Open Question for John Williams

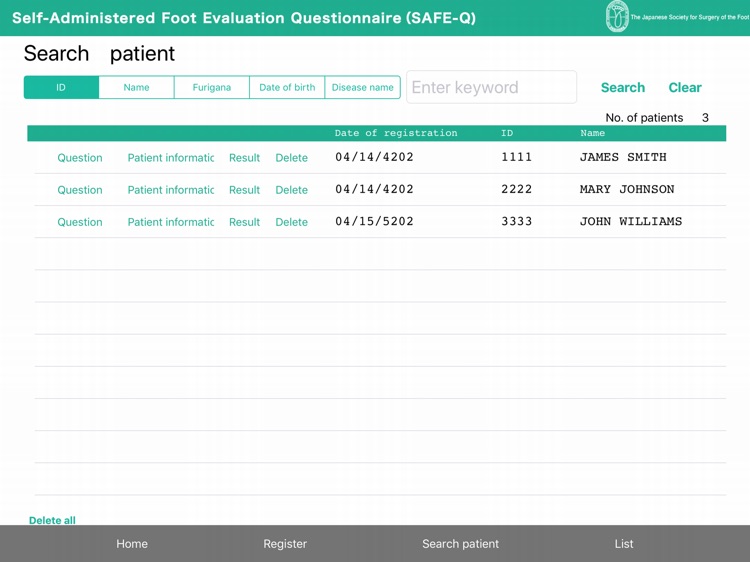80,222
